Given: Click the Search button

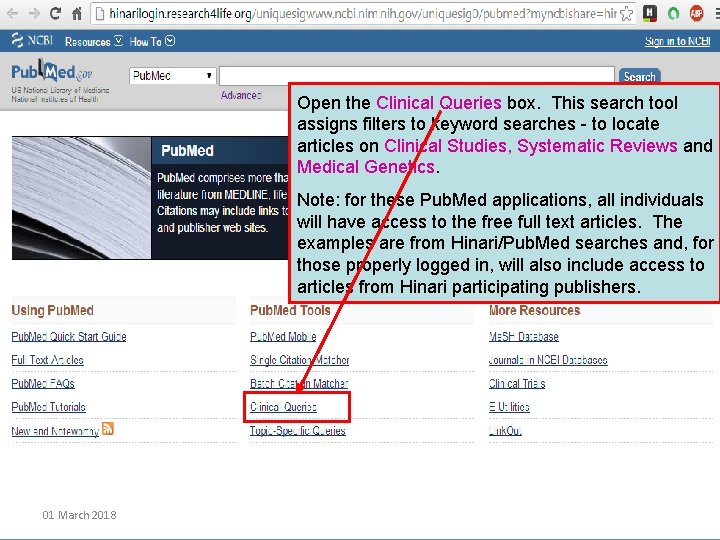Looking at the screenshot, I should coord(640,76).
